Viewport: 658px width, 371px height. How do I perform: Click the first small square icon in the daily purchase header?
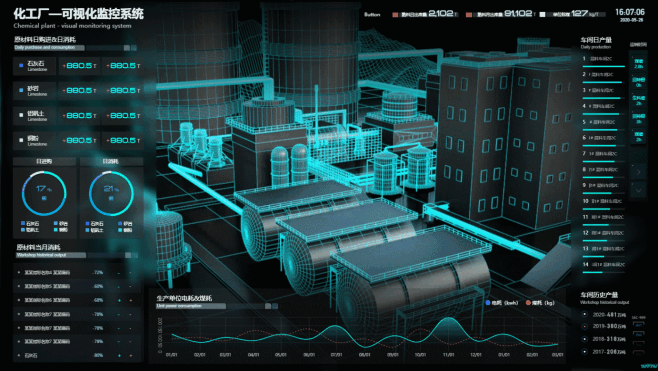point(127,48)
